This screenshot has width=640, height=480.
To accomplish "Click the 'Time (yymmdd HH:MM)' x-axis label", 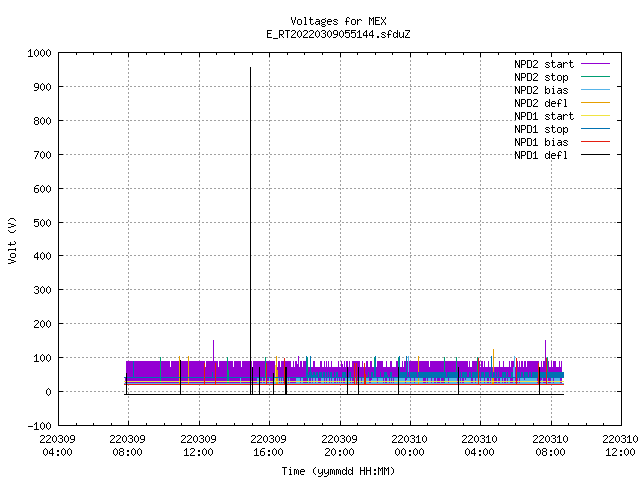I will tap(338, 471).
